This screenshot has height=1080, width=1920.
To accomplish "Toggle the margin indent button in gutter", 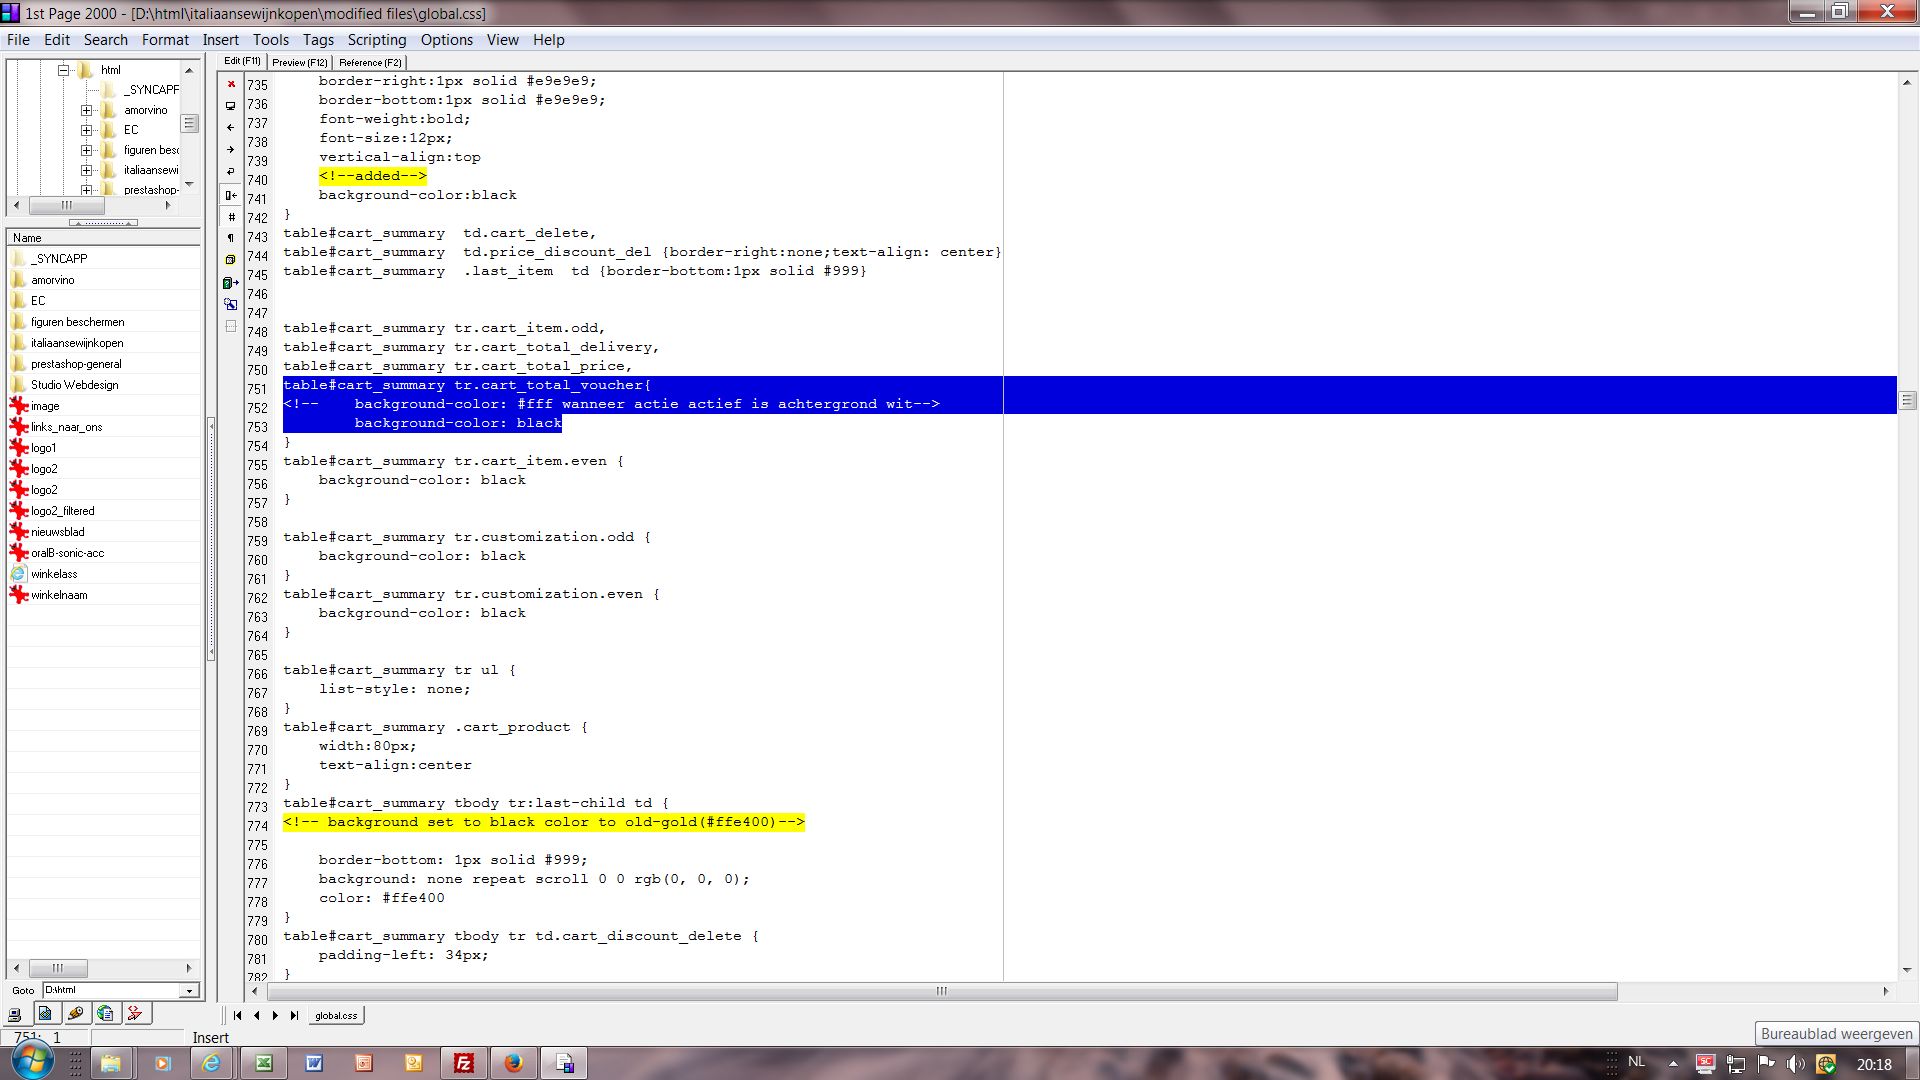I will point(231,195).
